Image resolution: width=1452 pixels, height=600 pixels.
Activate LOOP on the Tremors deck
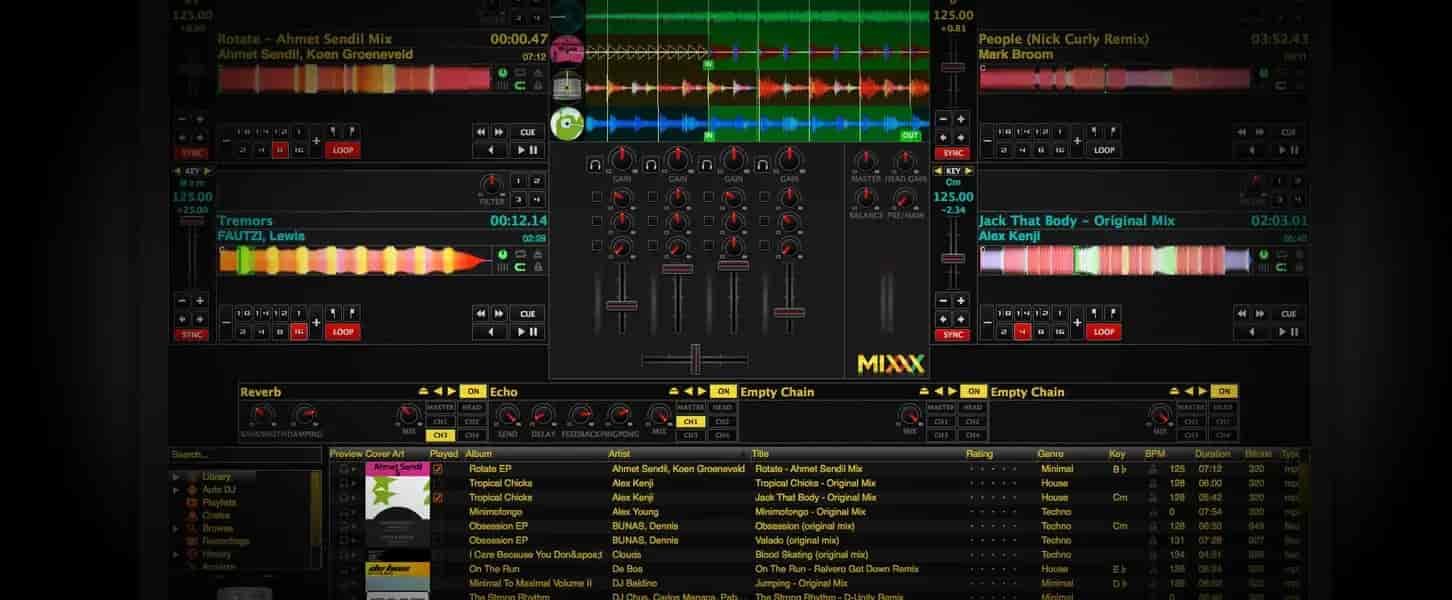[x=340, y=331]
